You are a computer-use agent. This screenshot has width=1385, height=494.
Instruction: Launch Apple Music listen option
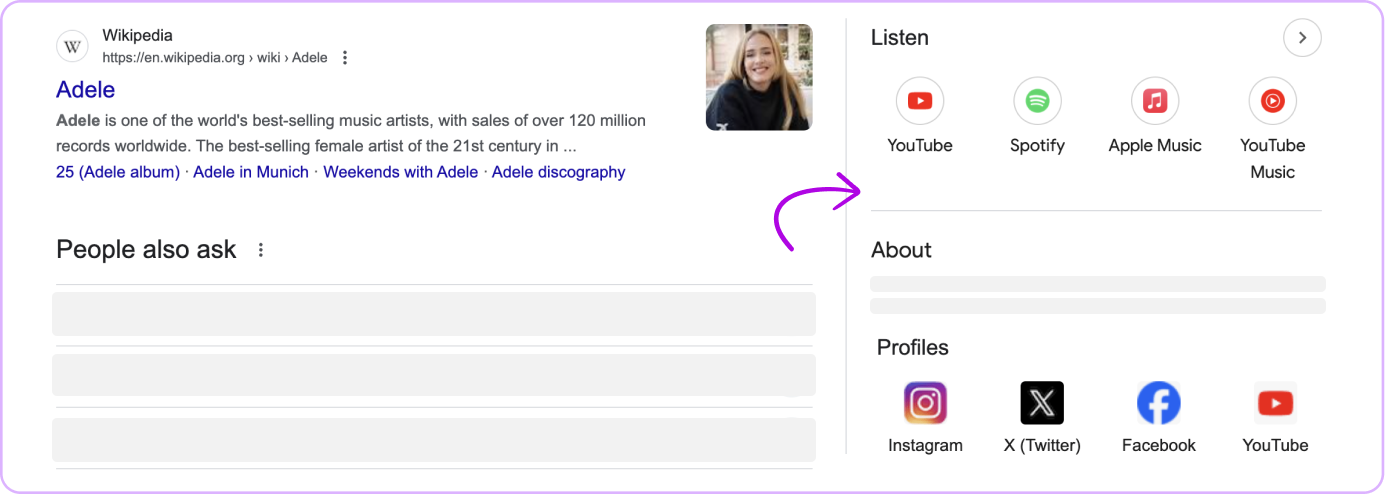click(x=1155, y=101)
